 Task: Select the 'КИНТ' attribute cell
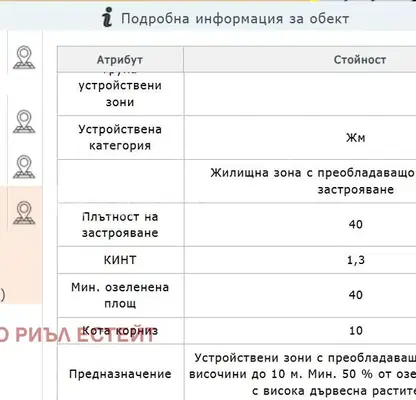(120, 260)
